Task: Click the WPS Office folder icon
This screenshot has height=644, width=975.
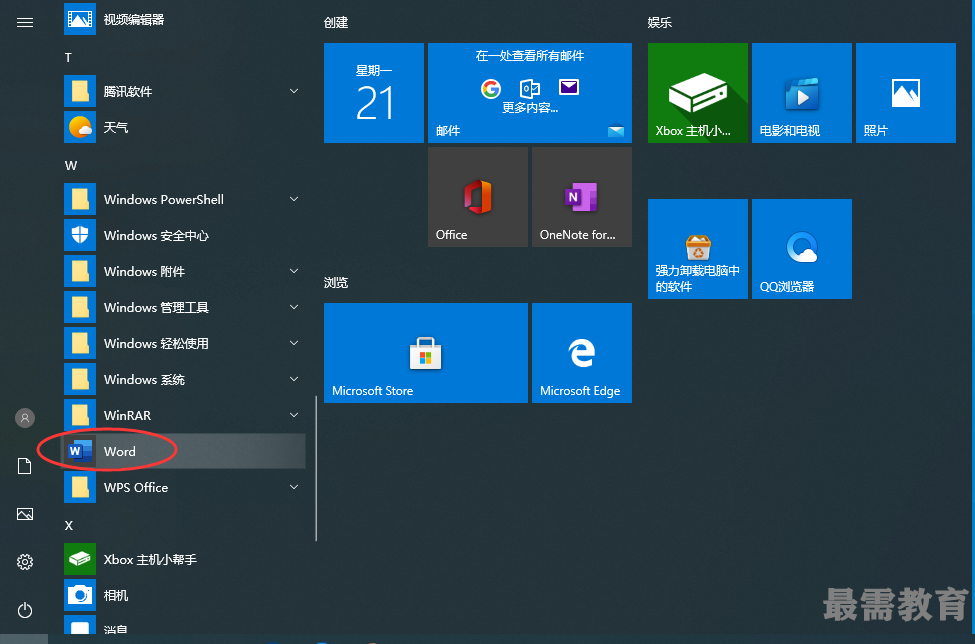Action: pyautogui.click(x=80, y=487)
